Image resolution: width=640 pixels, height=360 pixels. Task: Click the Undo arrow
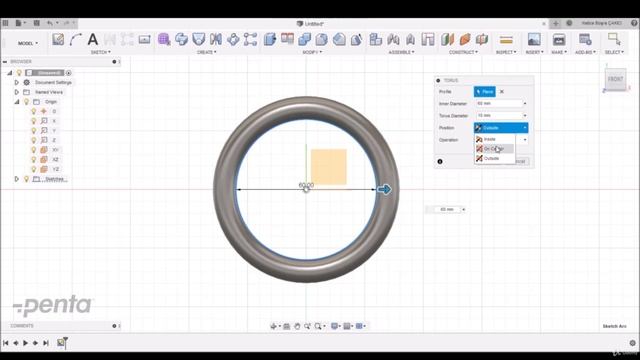pos(49,23)
